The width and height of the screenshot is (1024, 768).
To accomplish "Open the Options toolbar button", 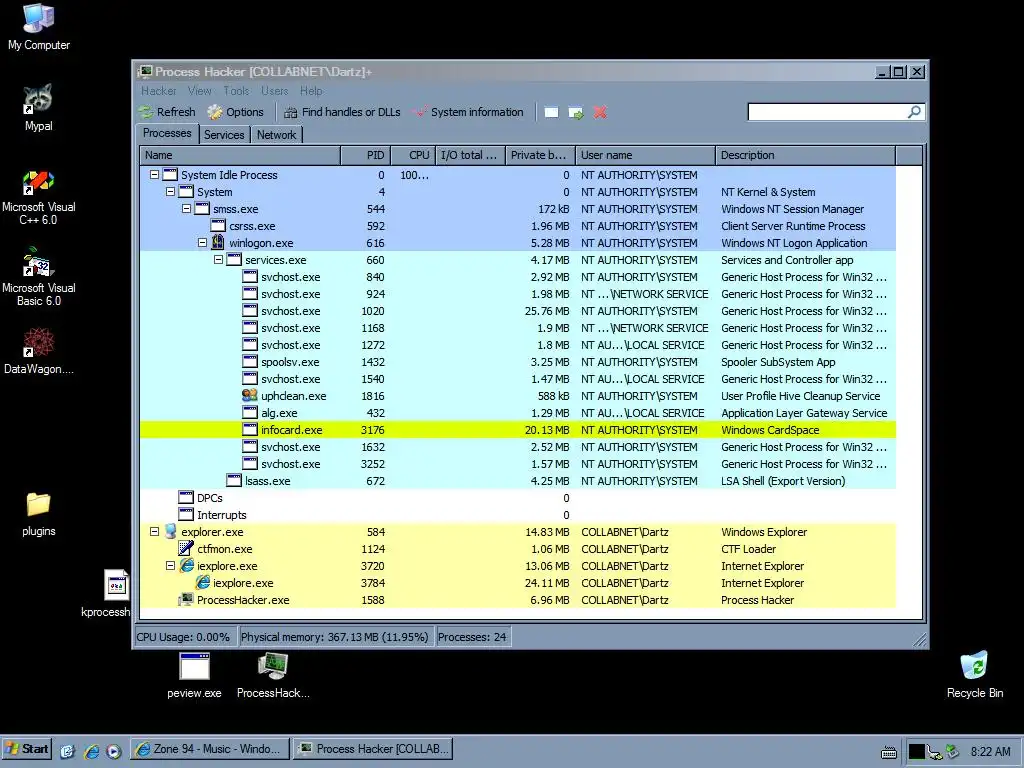I will point(236,112).
